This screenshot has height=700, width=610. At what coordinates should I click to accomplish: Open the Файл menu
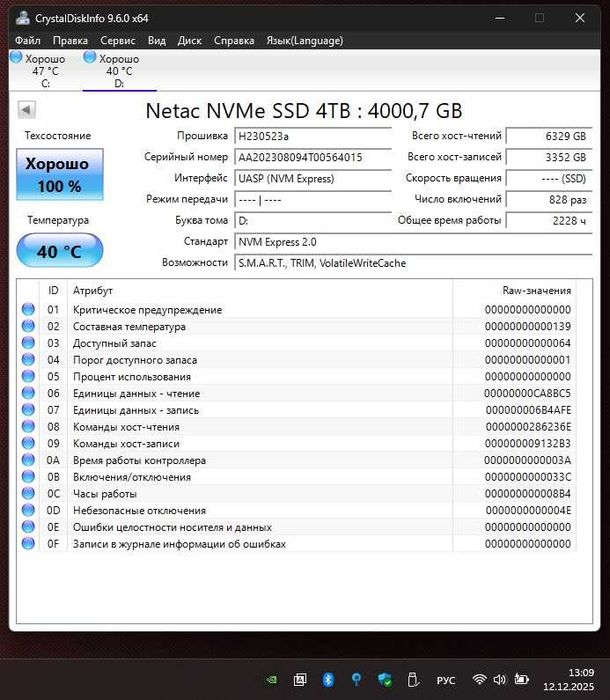(27, 41)
